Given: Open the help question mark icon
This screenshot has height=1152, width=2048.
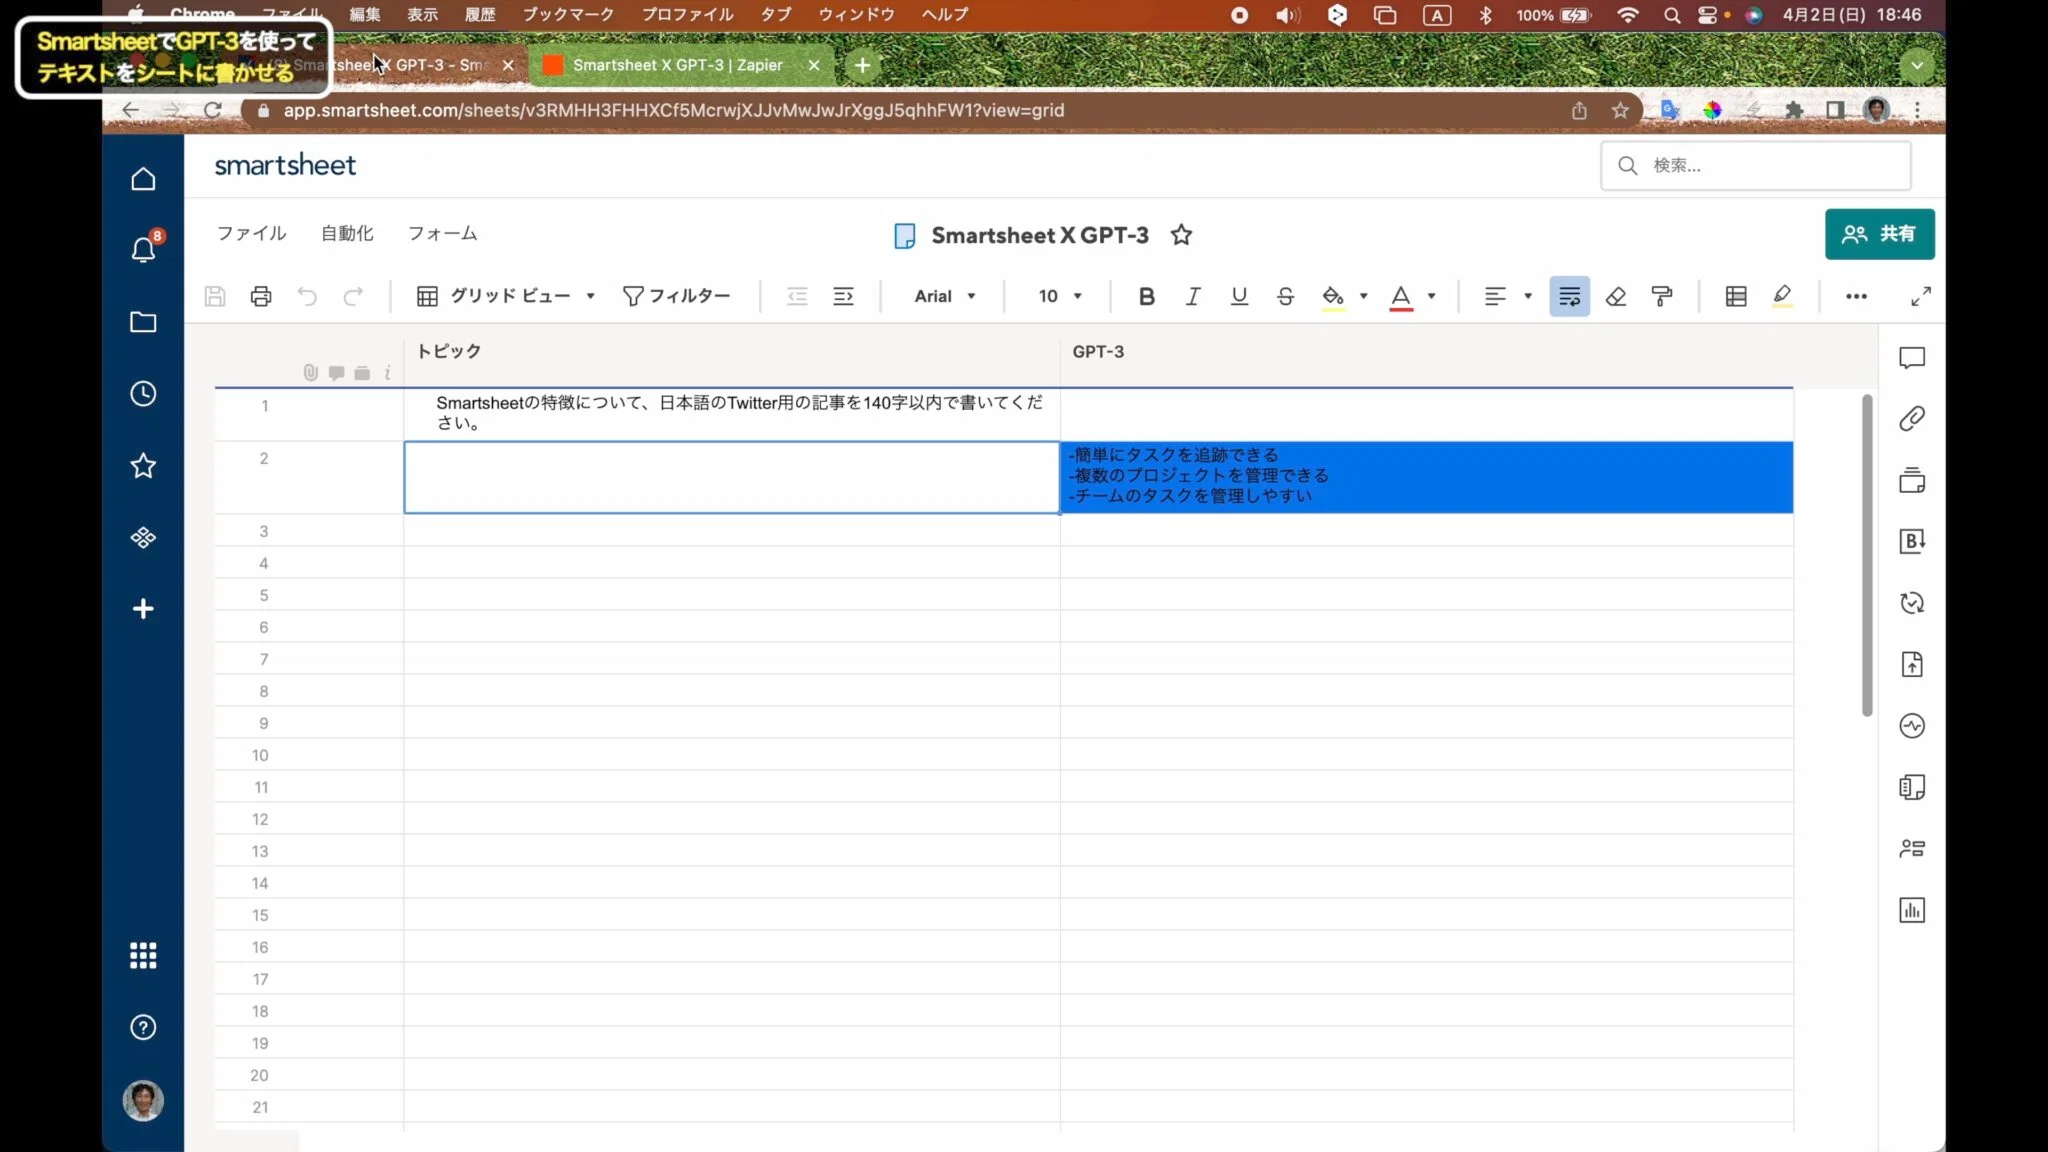Looking at the screenshot, I should [x=143, y=1027].
